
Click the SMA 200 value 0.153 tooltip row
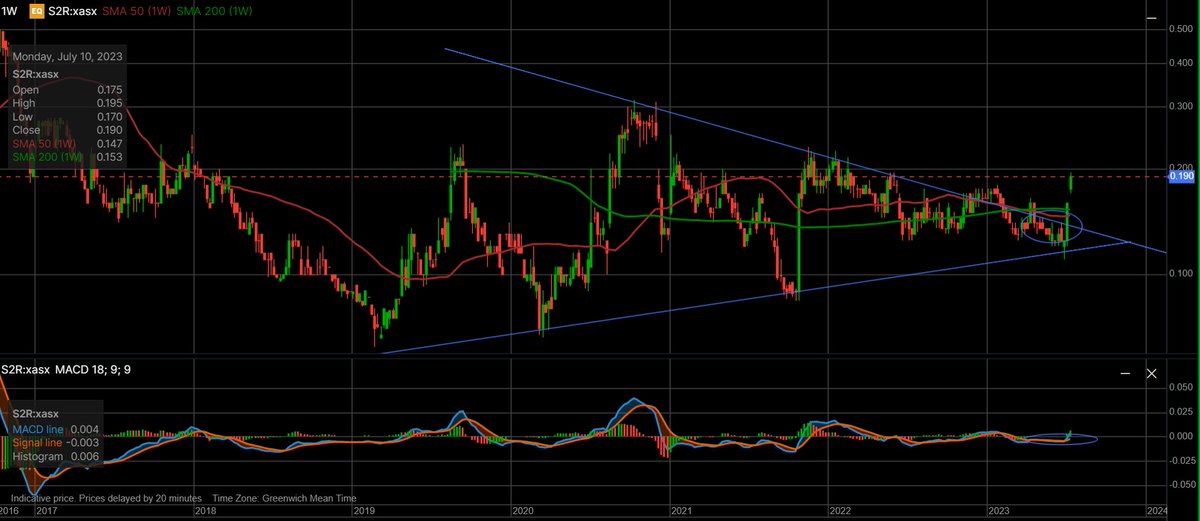(x=67, y=158)
